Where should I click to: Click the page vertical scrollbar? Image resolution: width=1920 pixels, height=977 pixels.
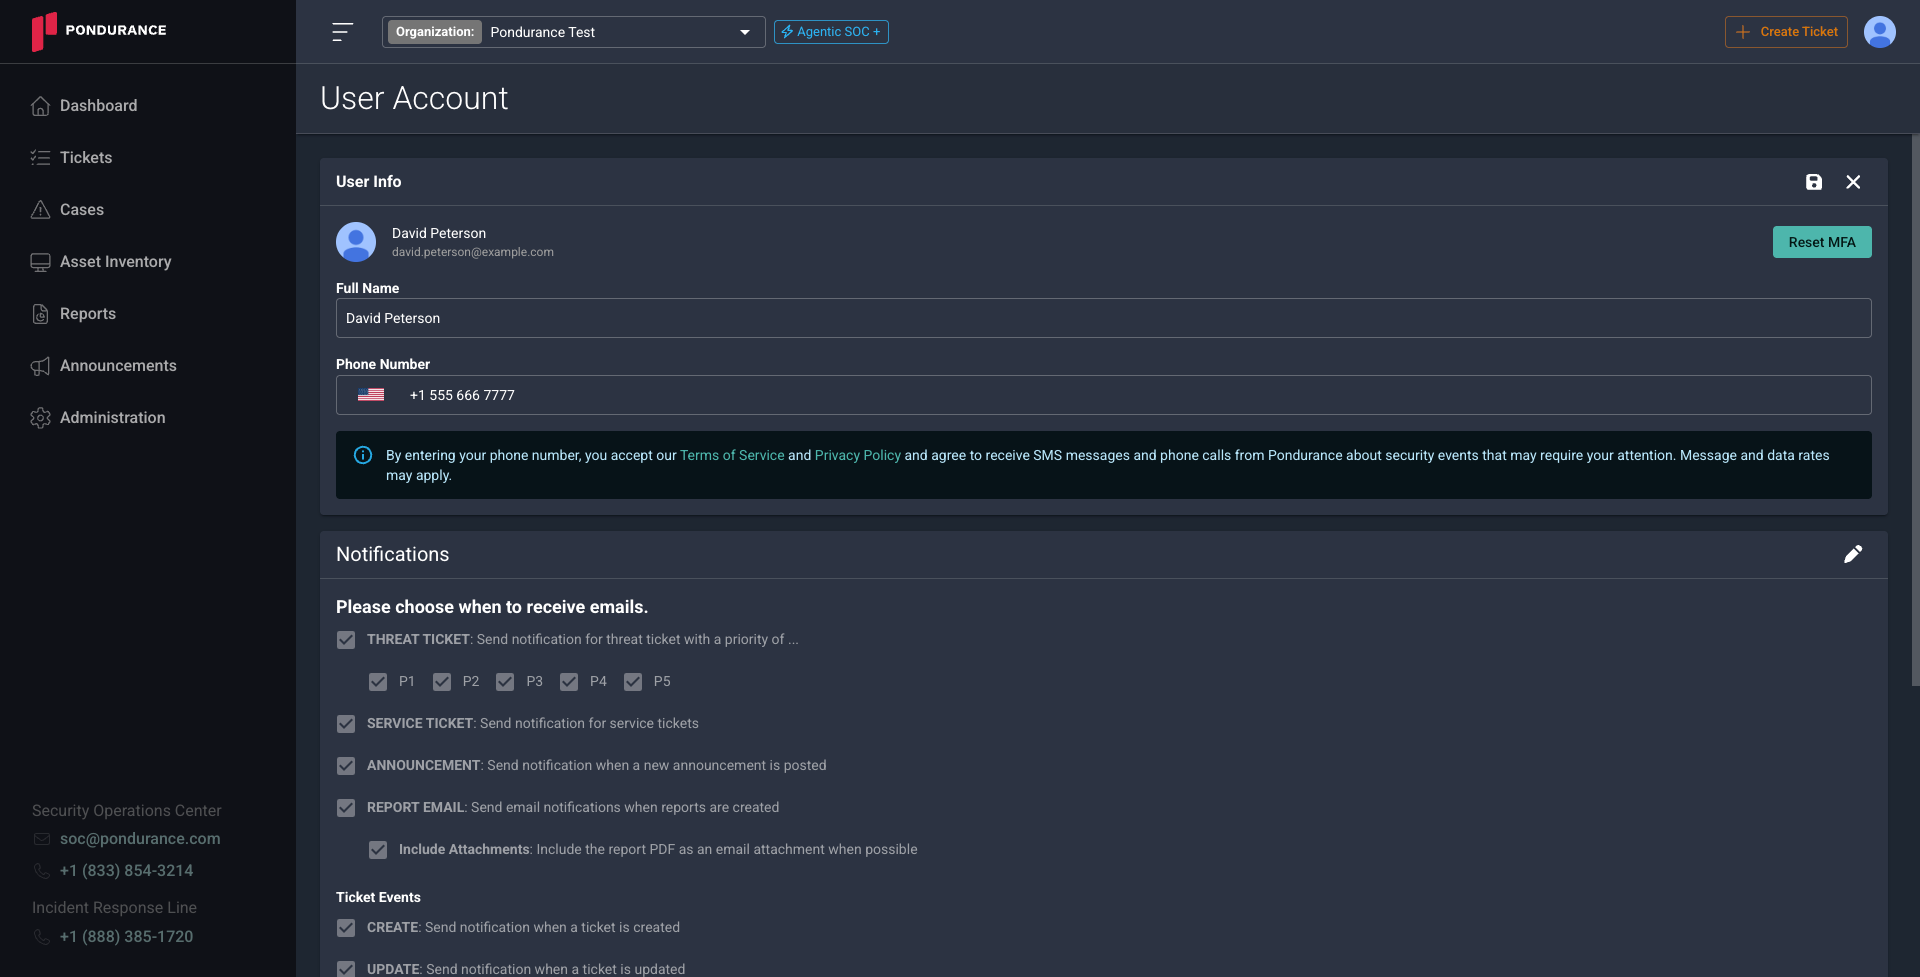(x=1915, y=410)
